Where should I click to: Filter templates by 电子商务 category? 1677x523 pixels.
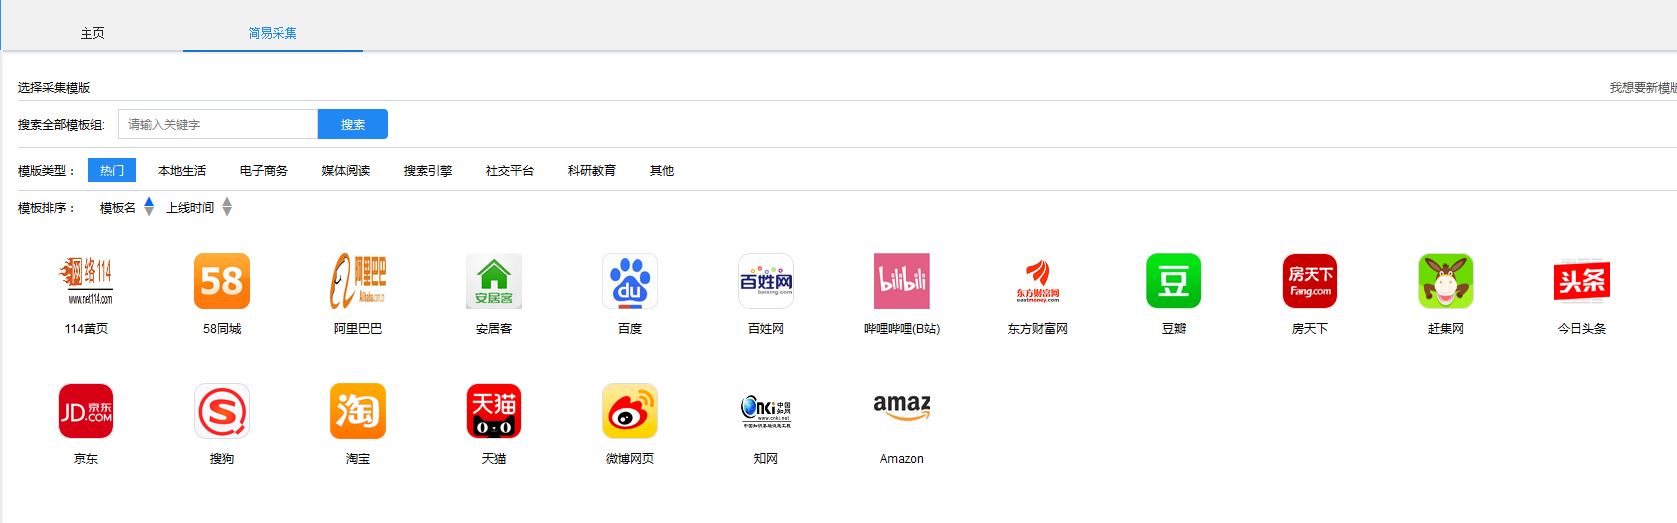pyautogui.click(x=264, y=170)
